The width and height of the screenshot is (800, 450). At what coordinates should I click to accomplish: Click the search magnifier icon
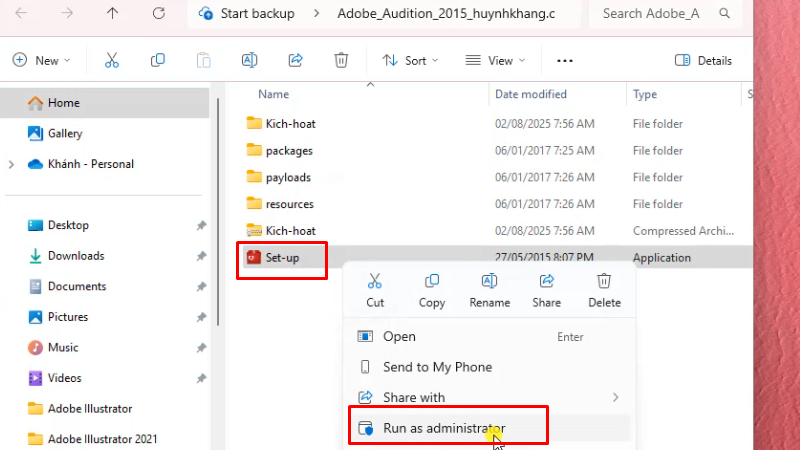coord(724,13)
